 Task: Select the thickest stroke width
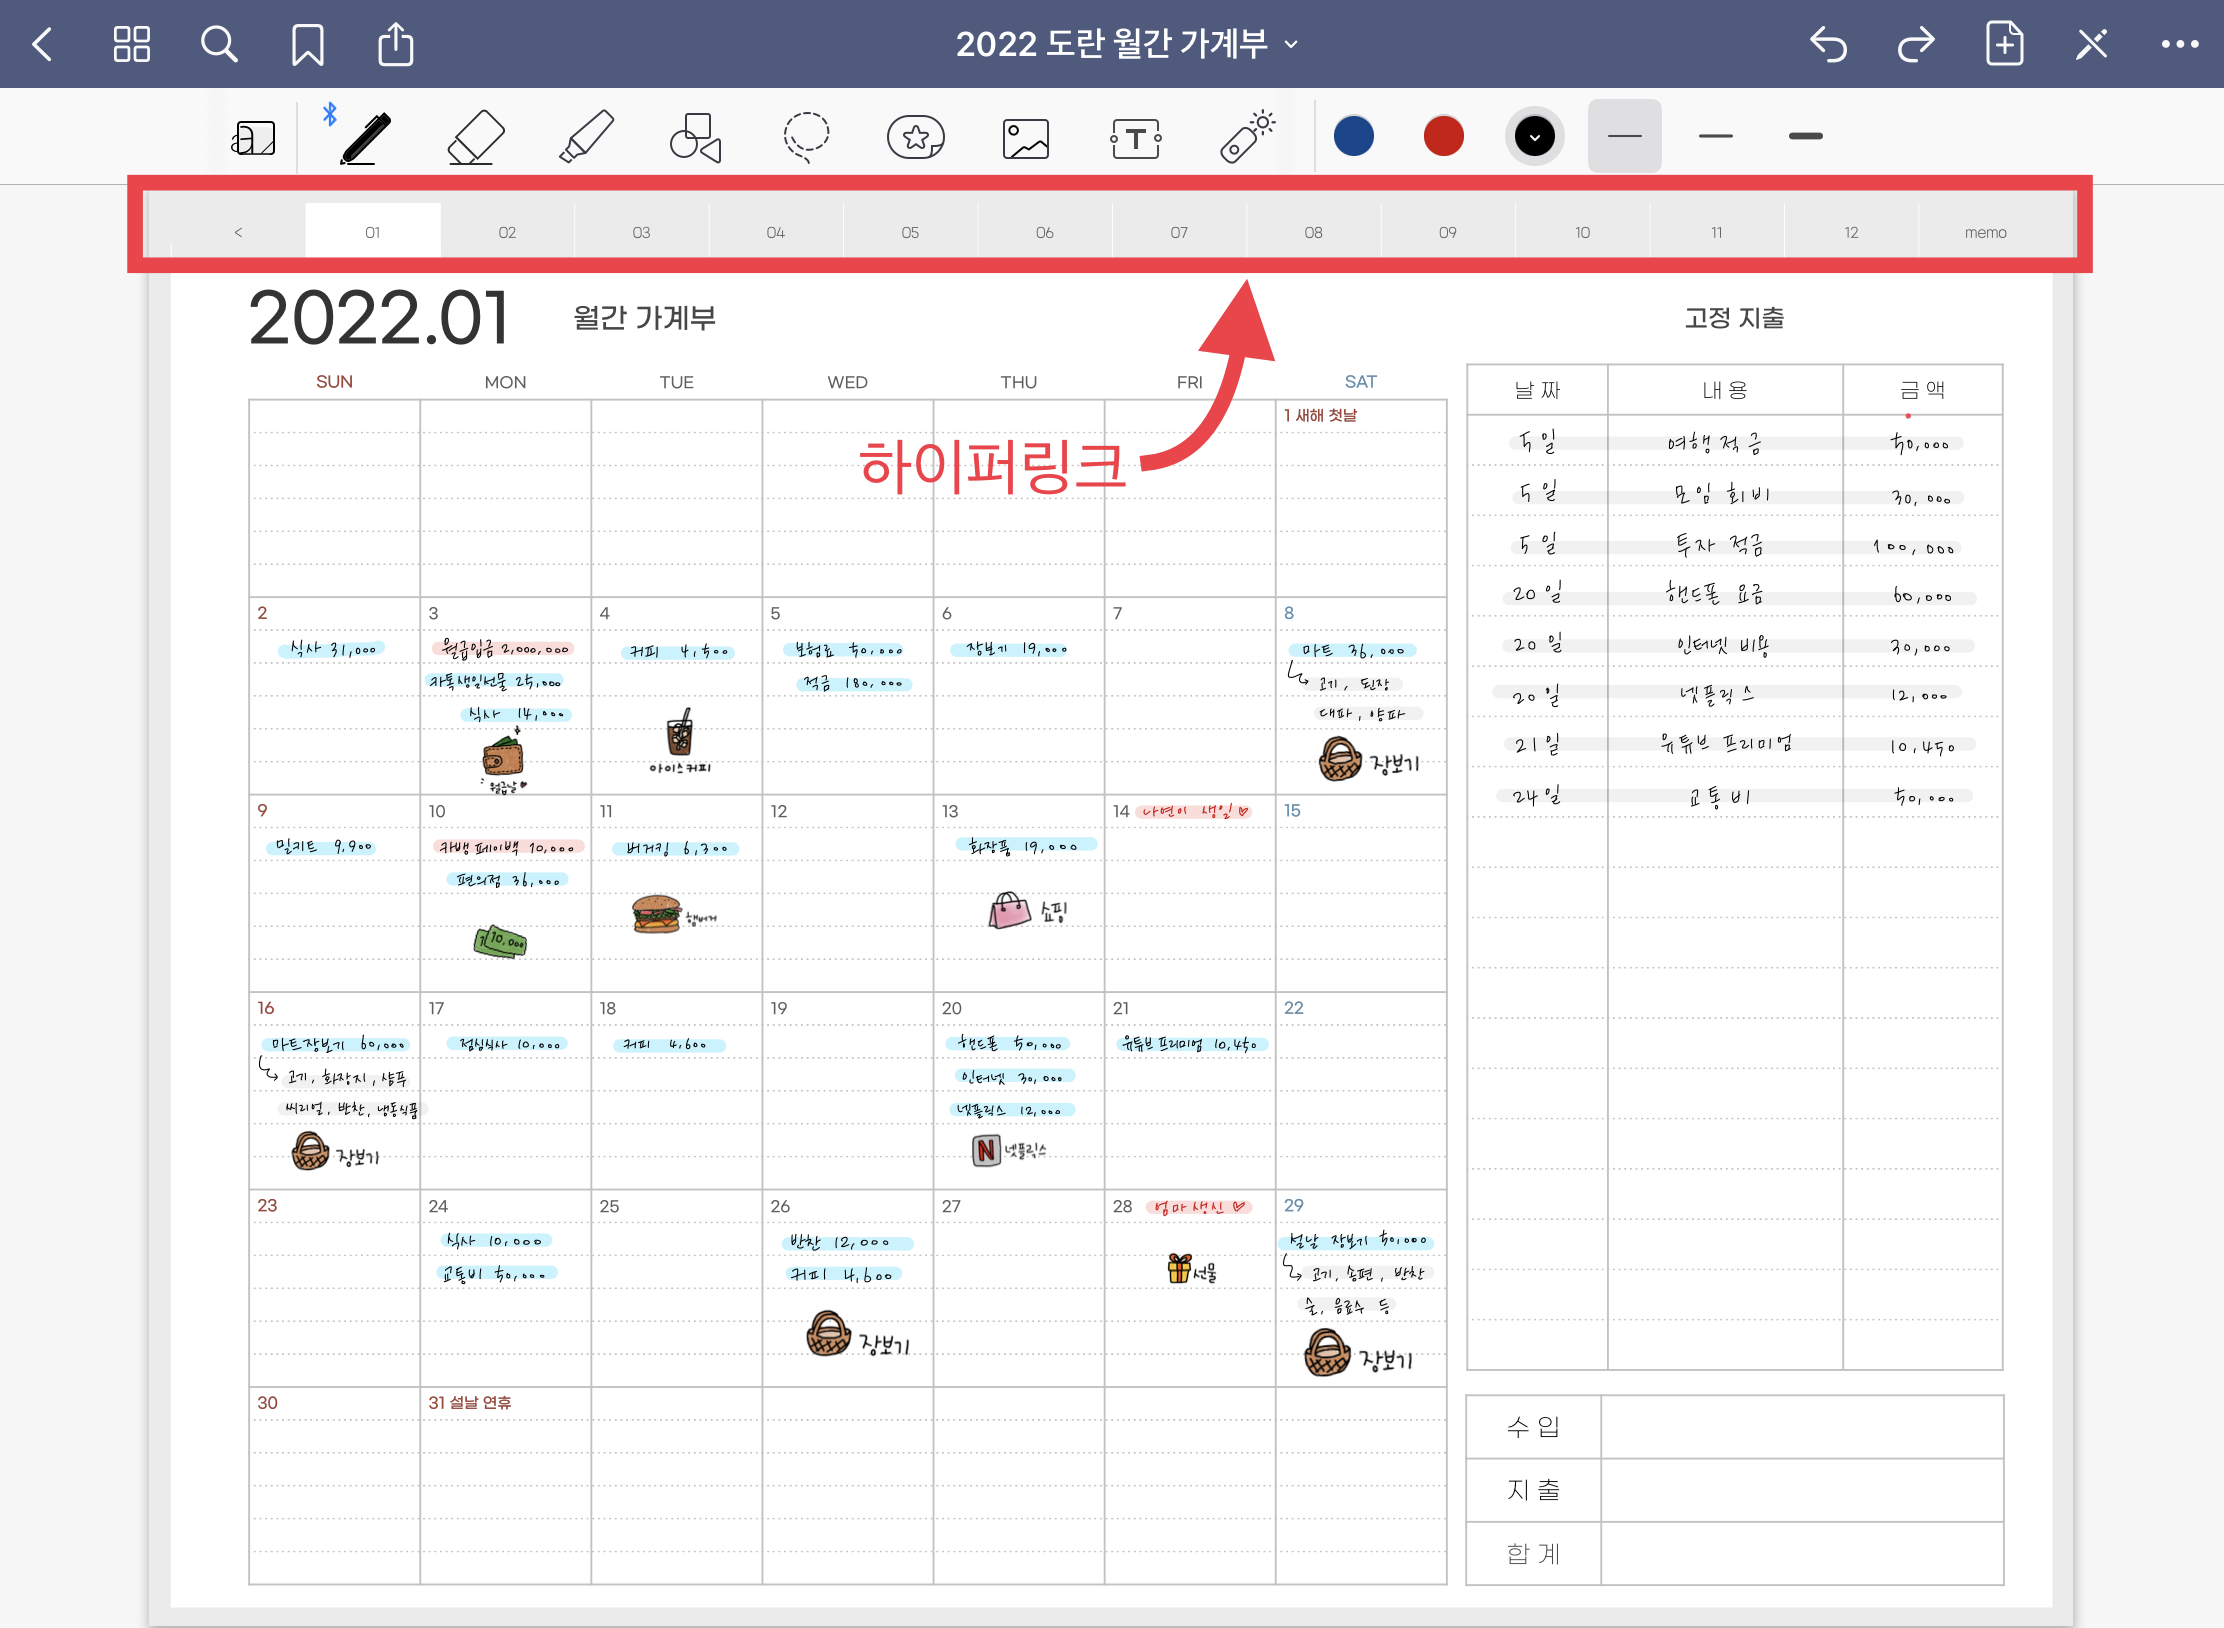(x=1805, y=136)
